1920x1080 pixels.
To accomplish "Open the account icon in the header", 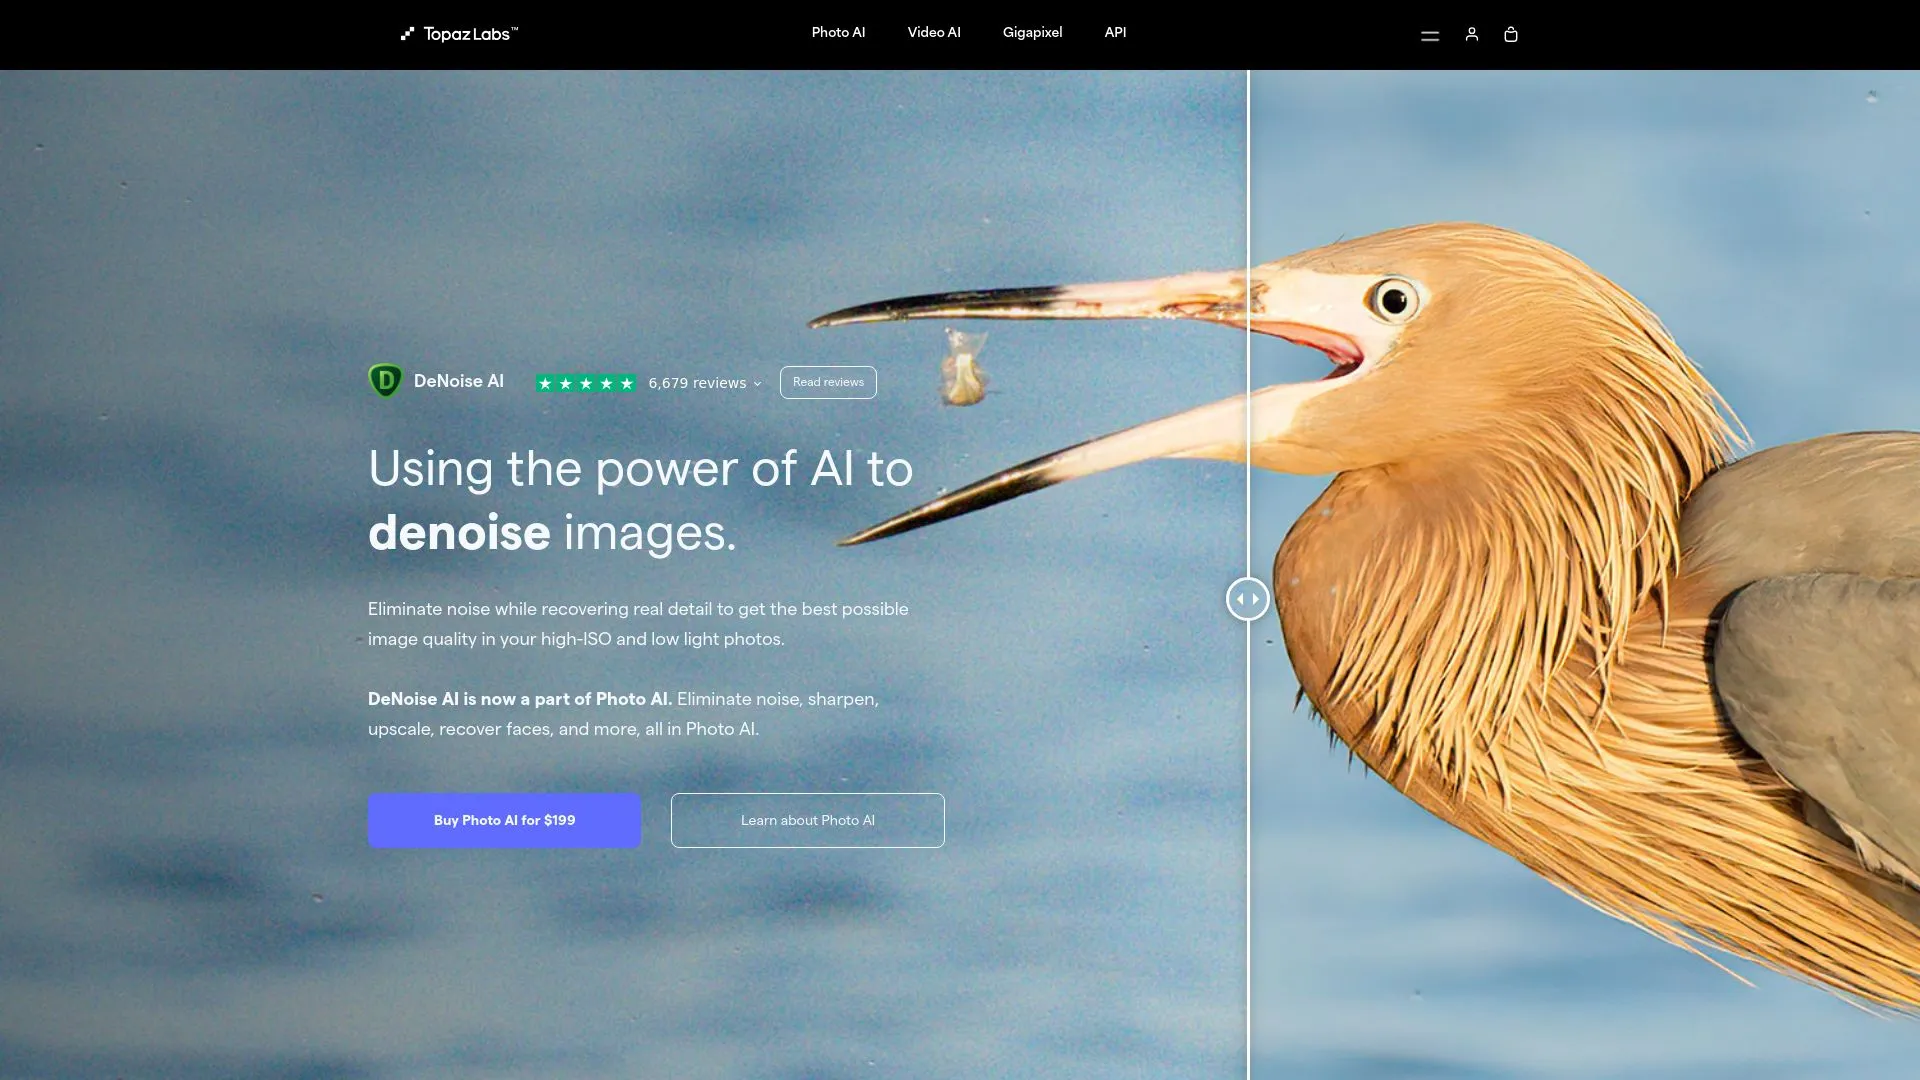I will coord(1471,34).
